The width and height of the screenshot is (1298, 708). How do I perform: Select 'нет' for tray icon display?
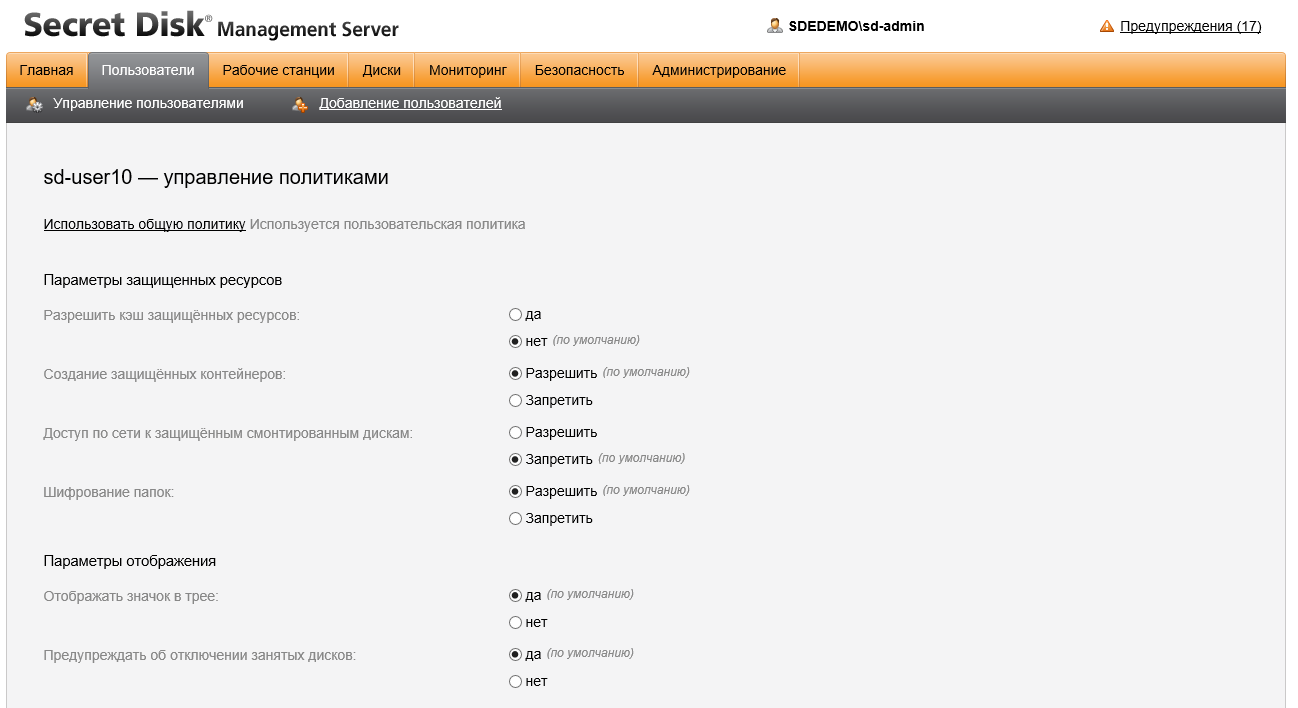coord(516,623)
